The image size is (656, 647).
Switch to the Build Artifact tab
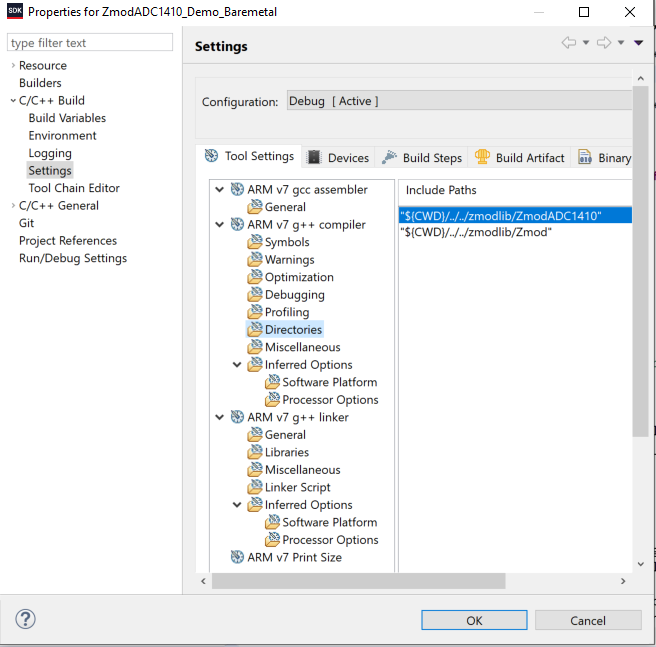pos(519,158)
